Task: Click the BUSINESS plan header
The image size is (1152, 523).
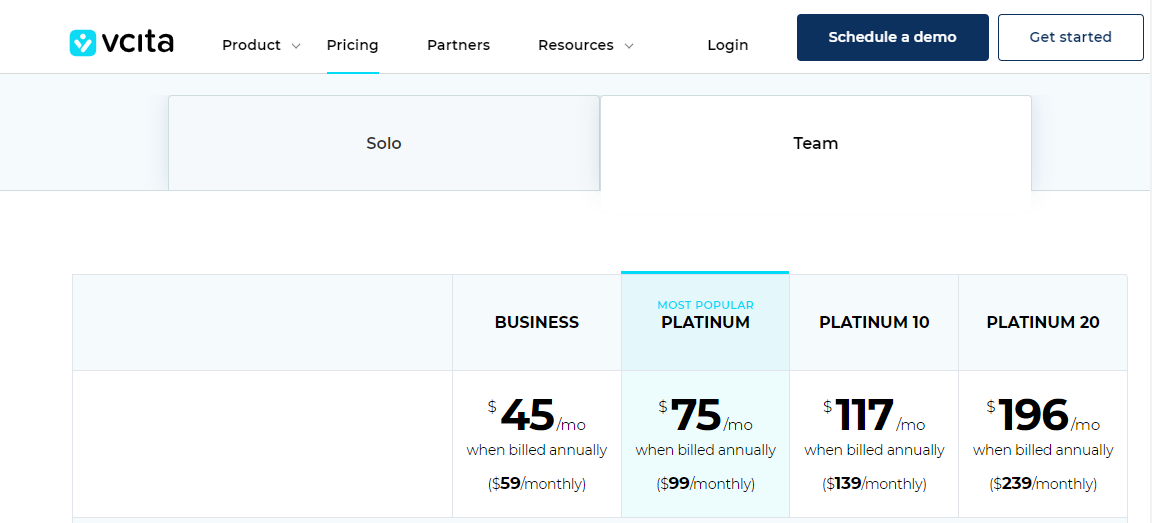Action: point(537,322)
